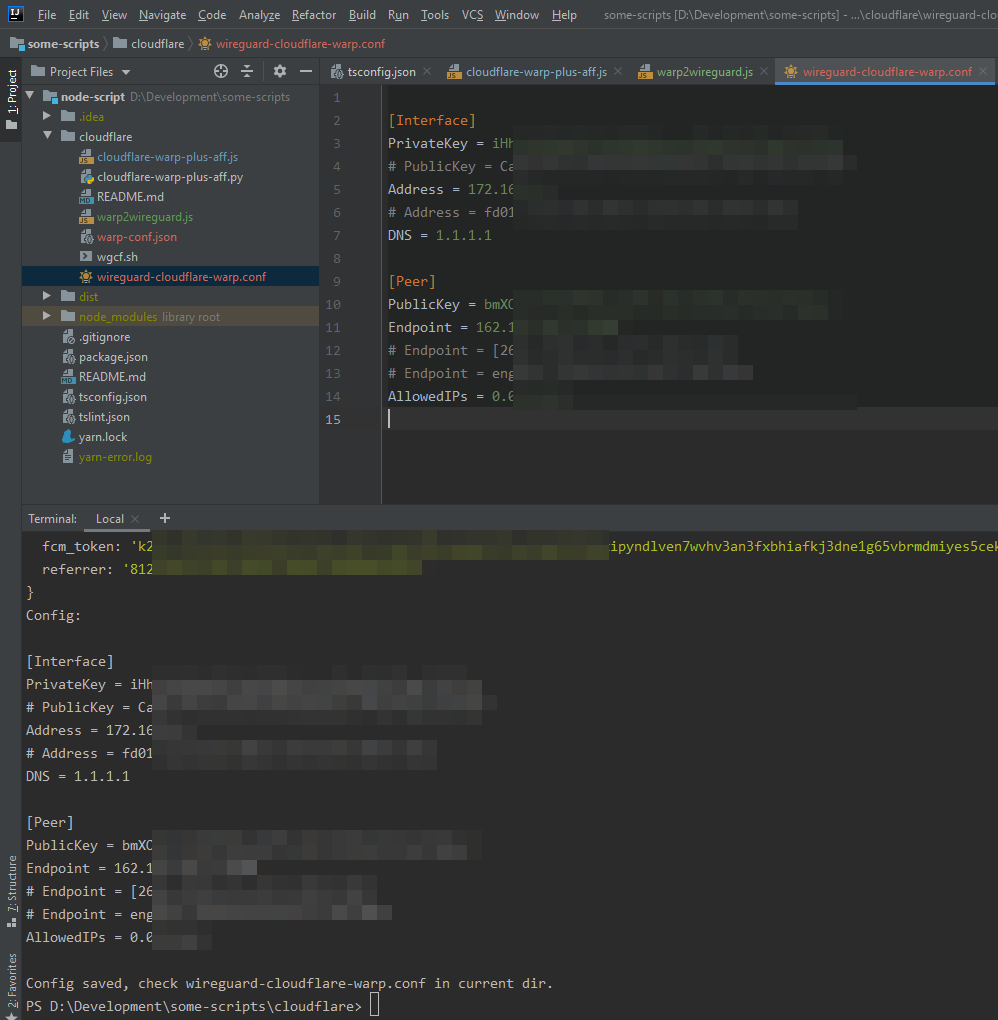Click the locate current file crosshair icon
998x1020 pixels.
[221, 71]
